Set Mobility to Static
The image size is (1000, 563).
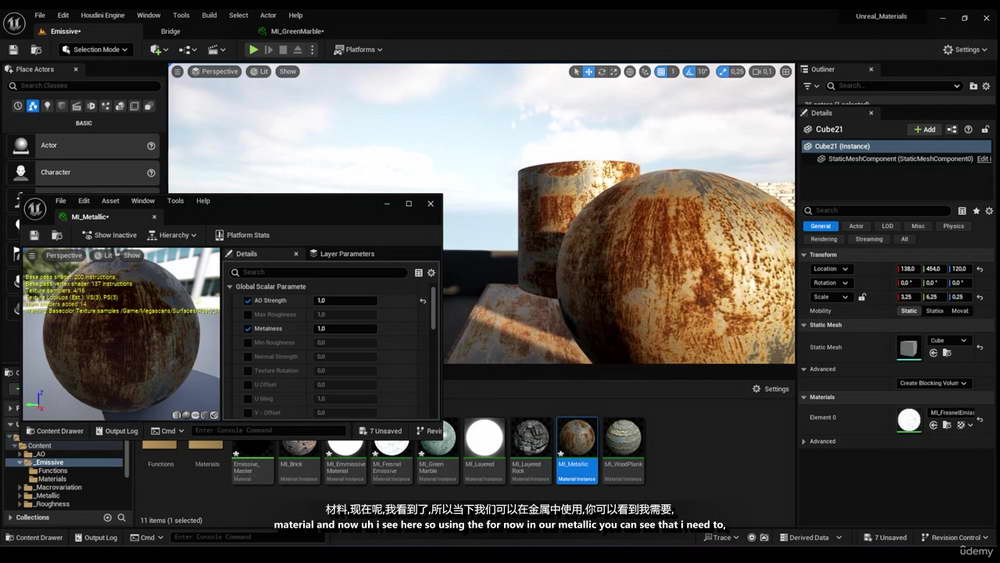(909, 311)
